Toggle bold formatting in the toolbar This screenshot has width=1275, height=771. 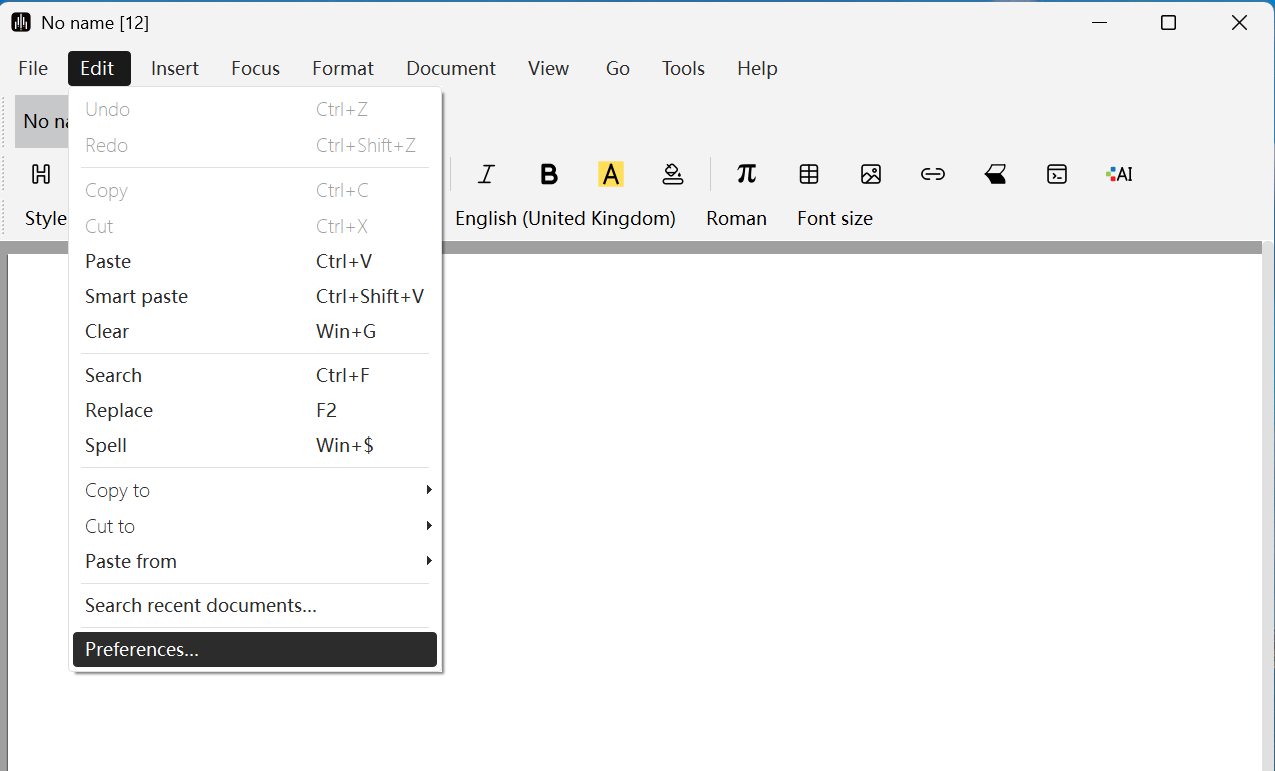548,174
